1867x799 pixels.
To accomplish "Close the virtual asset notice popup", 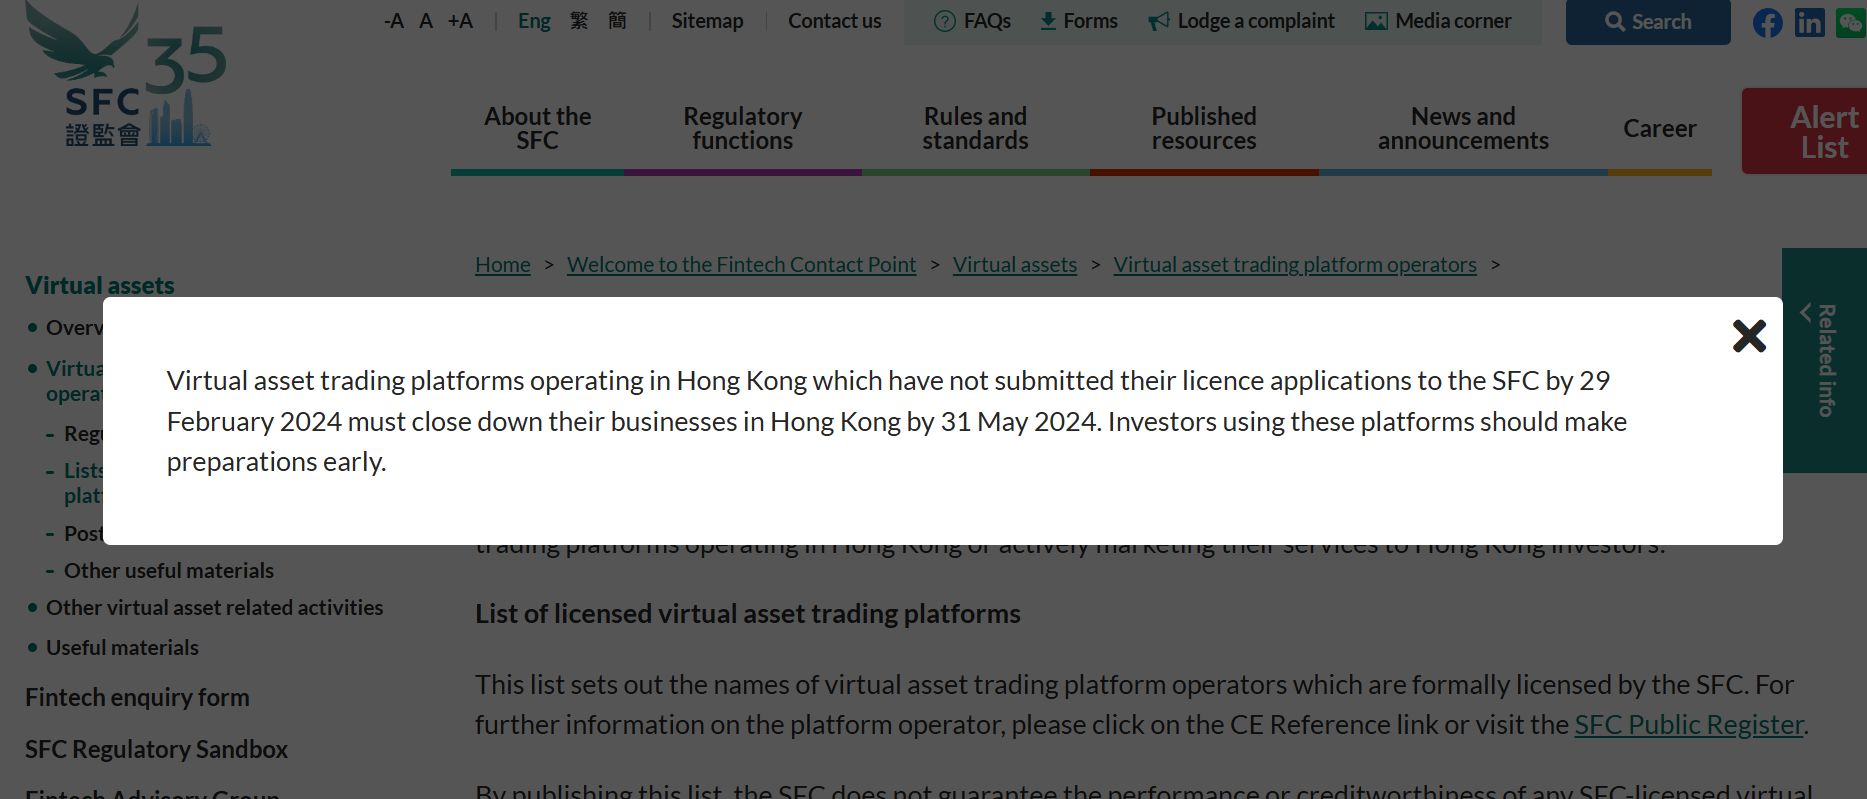I will pyautogui.click(x=1749, y=336).
